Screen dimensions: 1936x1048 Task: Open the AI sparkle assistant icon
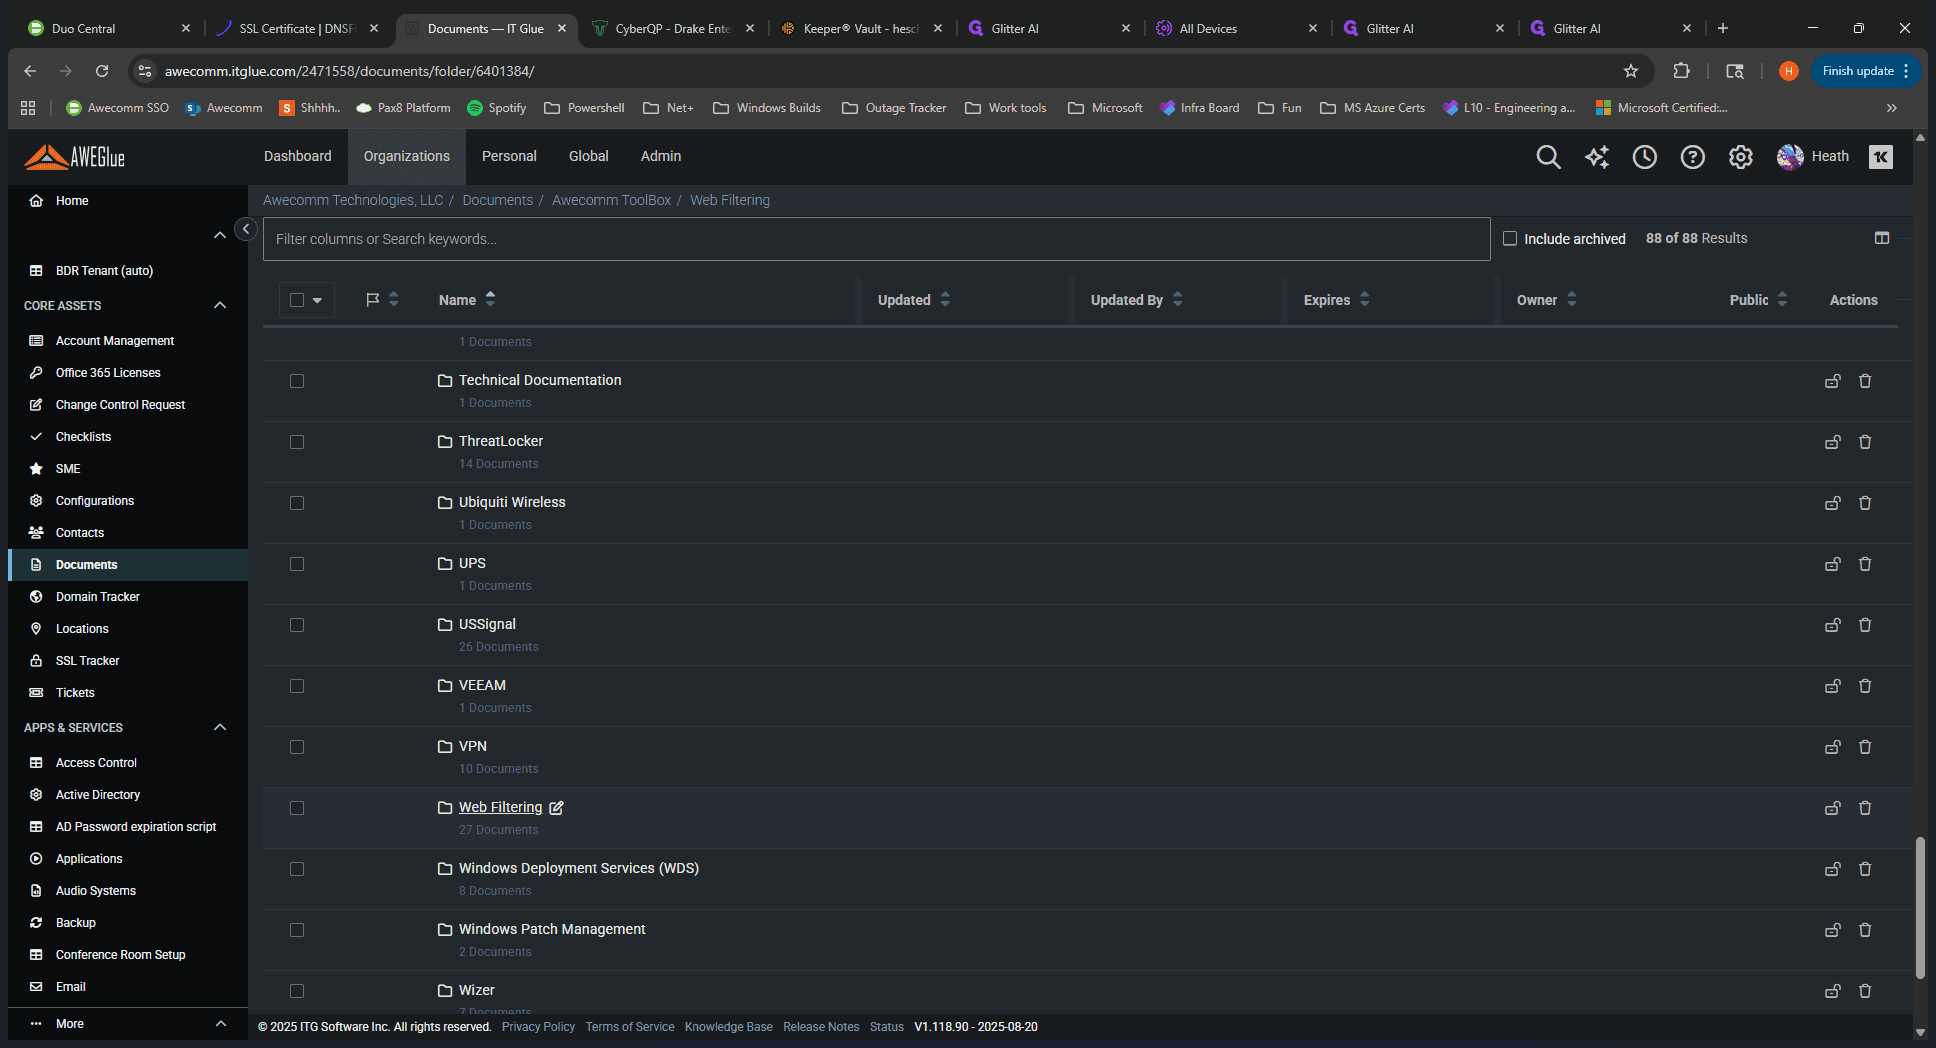point(1597,157)
